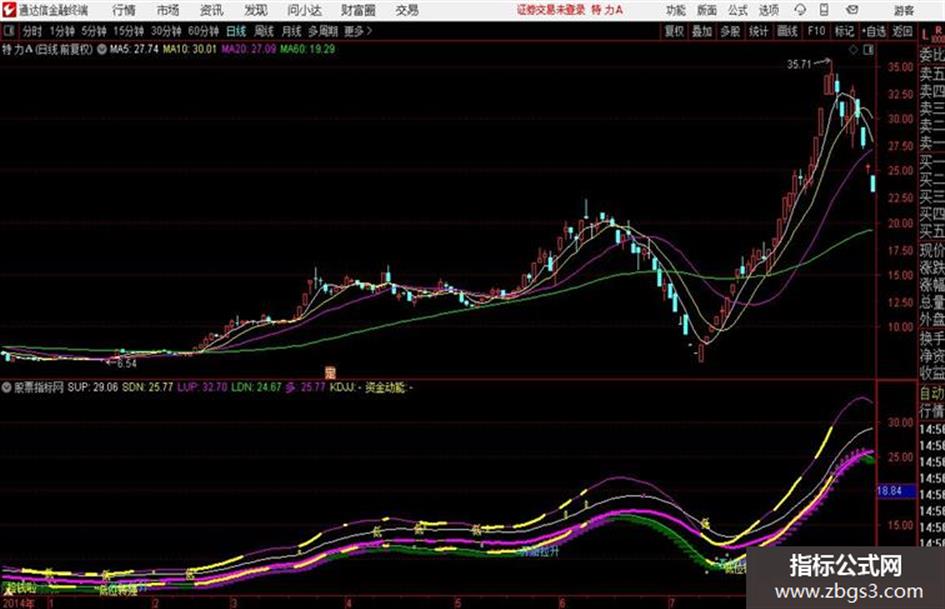Switch to the 15分钟 period tab
Viewport: 945px width, 609px height.
[x=128, y=31]
